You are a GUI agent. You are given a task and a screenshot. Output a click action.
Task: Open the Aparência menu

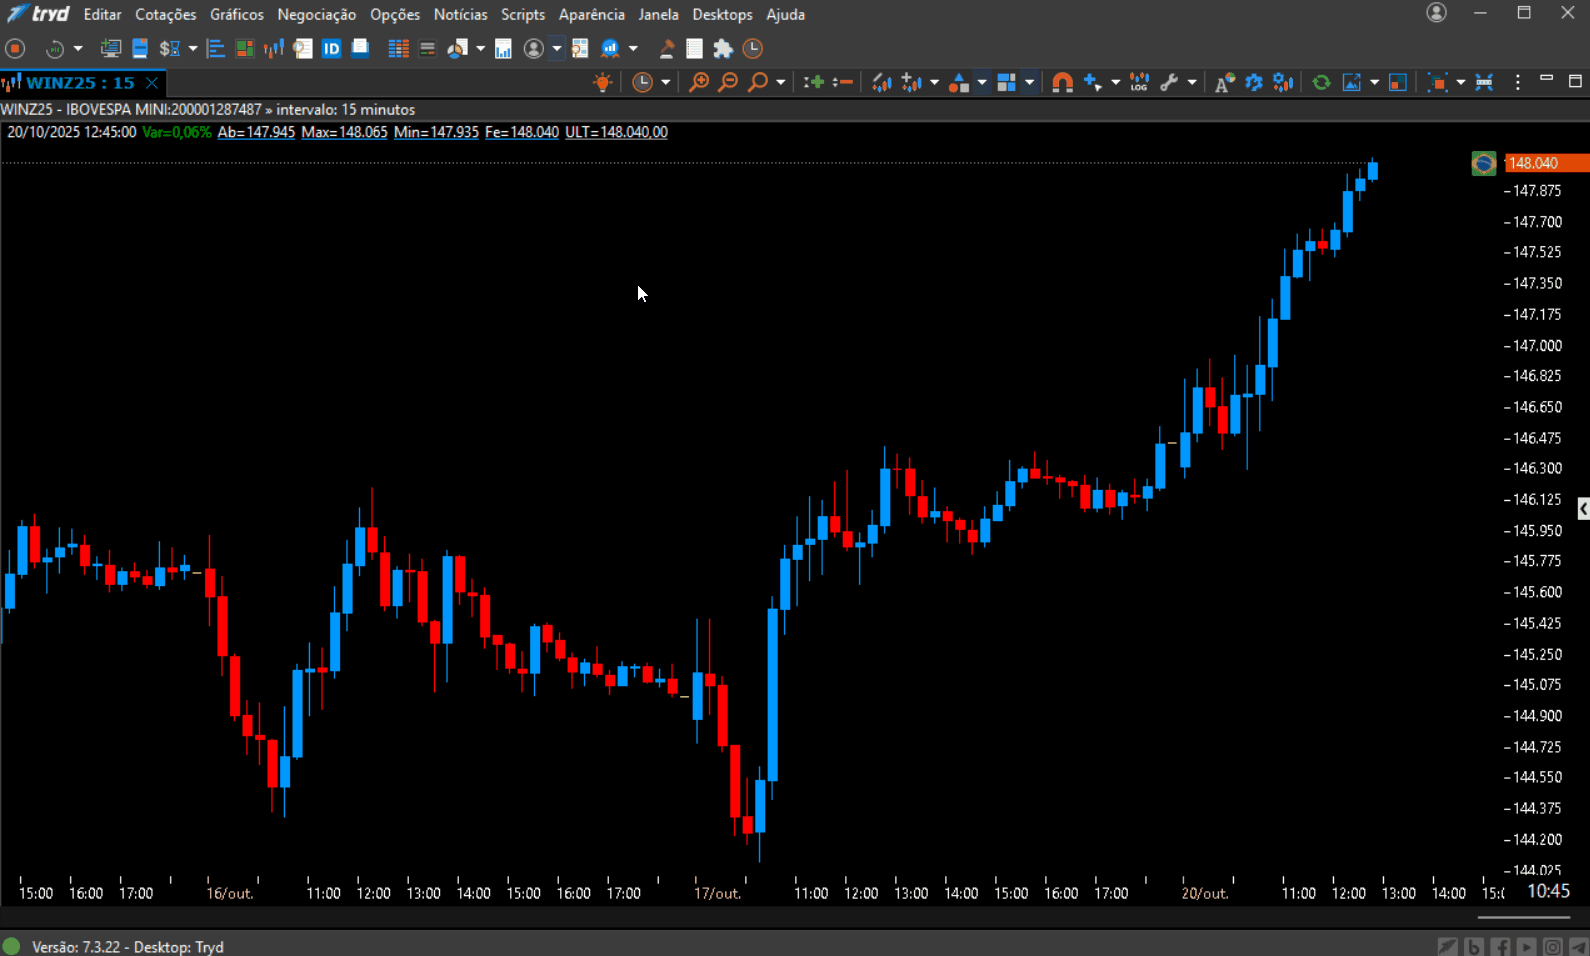pos(592,14)
